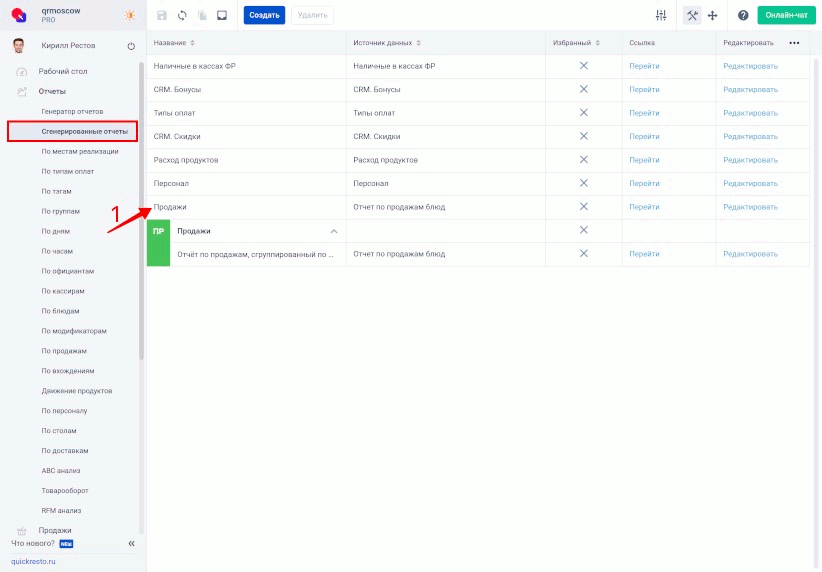
Task: Toggle favorite mark for the Персонал report
Action: [x=584, y=183]
